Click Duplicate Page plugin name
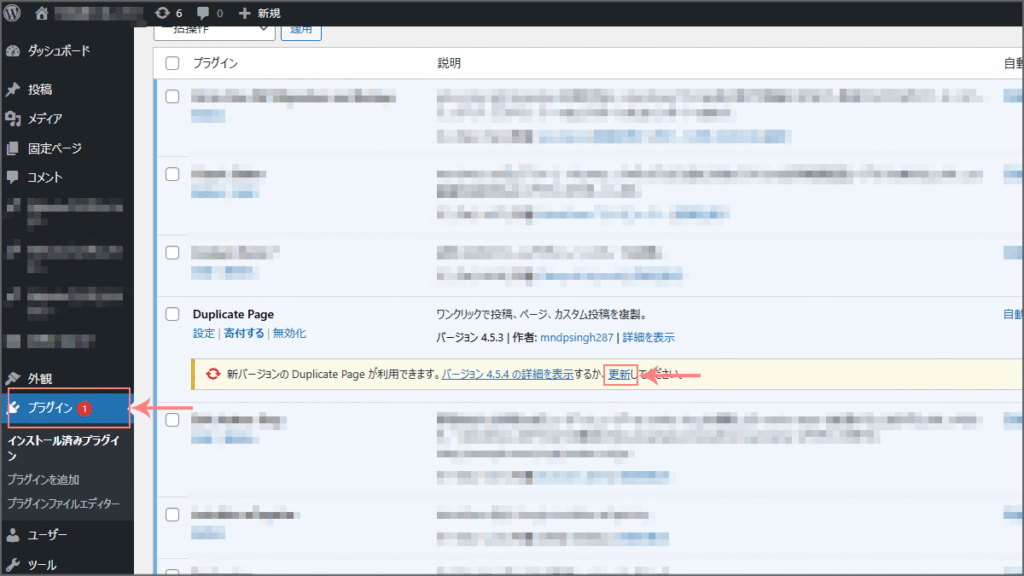This screenshot has width=1024, height=576. pyautogui.click(x=233, y=314)
